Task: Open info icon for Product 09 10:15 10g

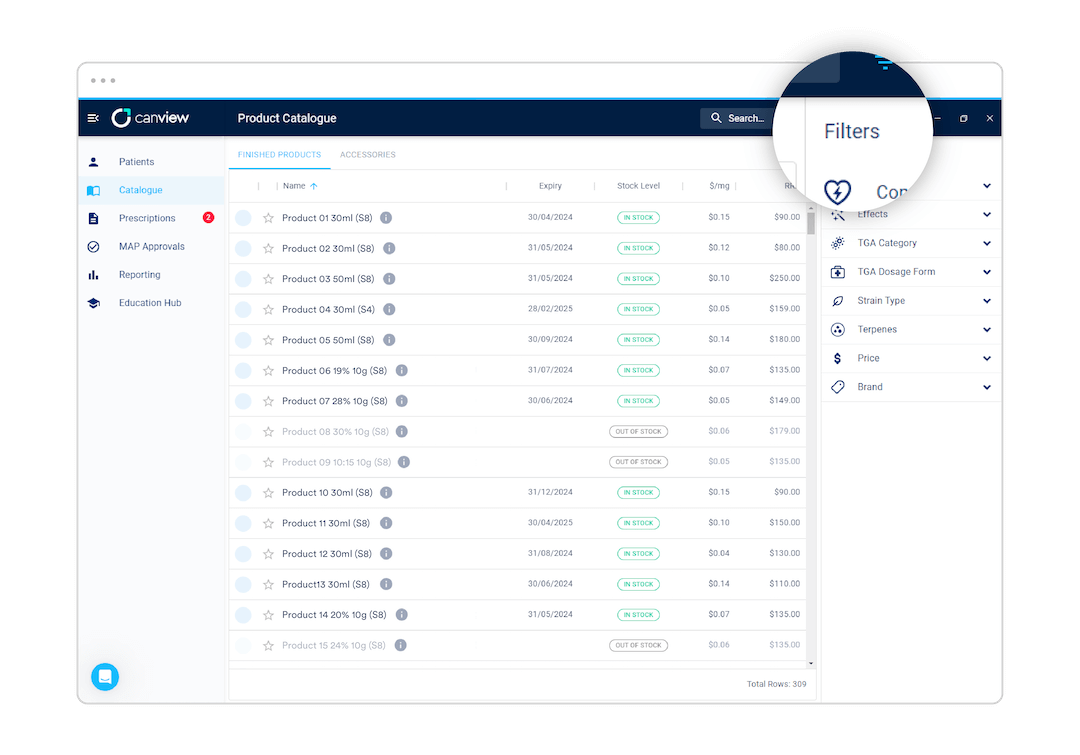Action: click(404, 462)
